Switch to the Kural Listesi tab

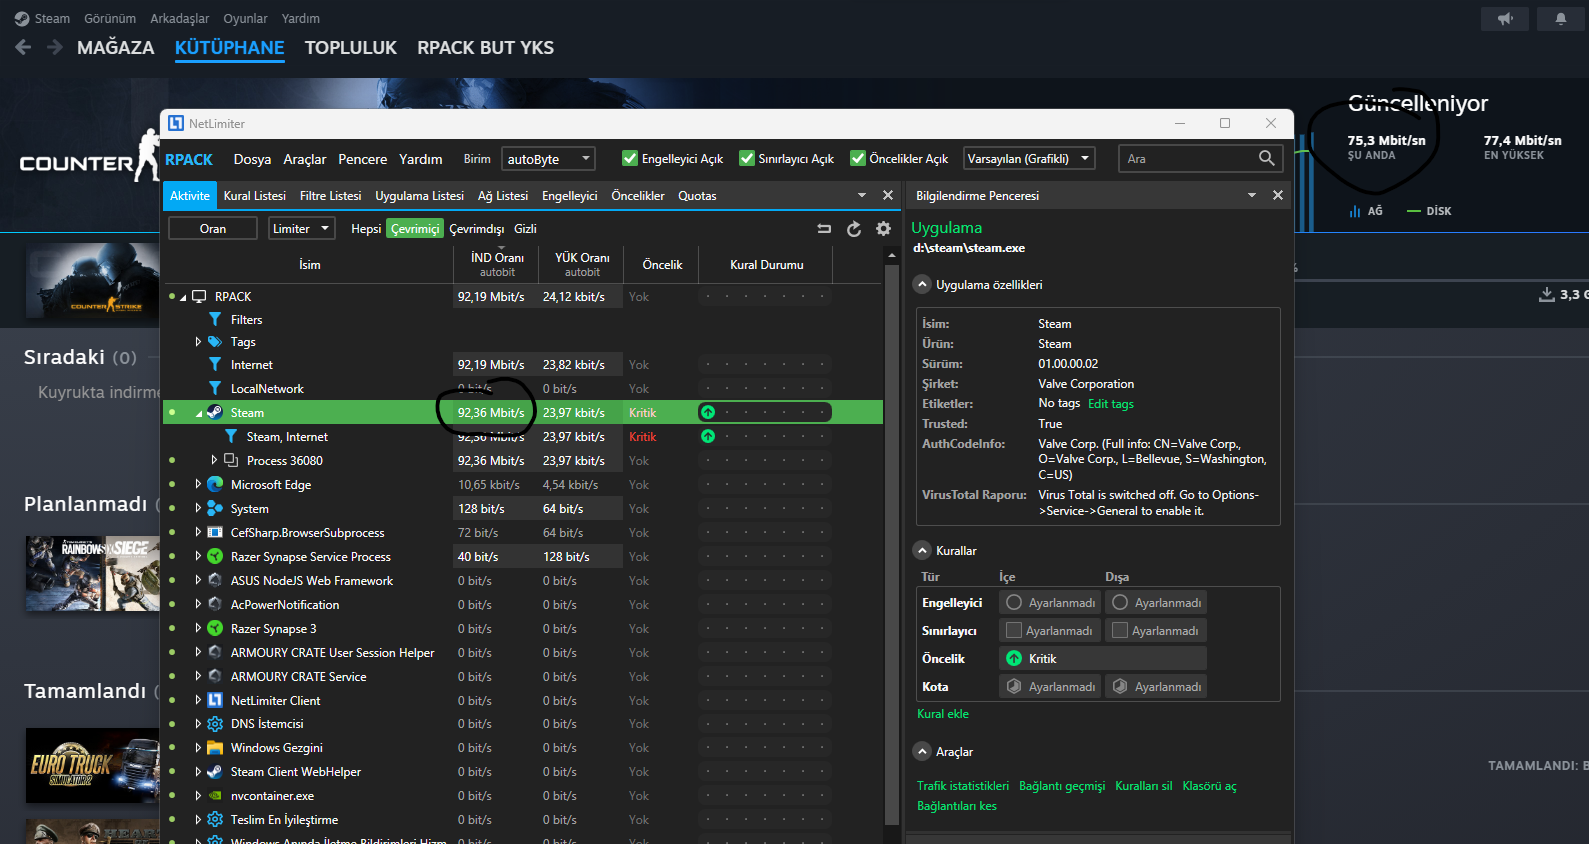tap(255, 196)
